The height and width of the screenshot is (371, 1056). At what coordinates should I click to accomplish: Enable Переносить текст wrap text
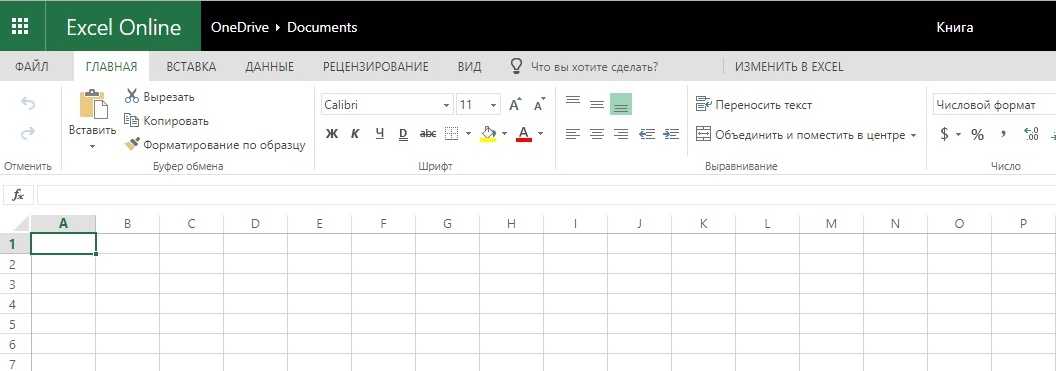[754, 105]
